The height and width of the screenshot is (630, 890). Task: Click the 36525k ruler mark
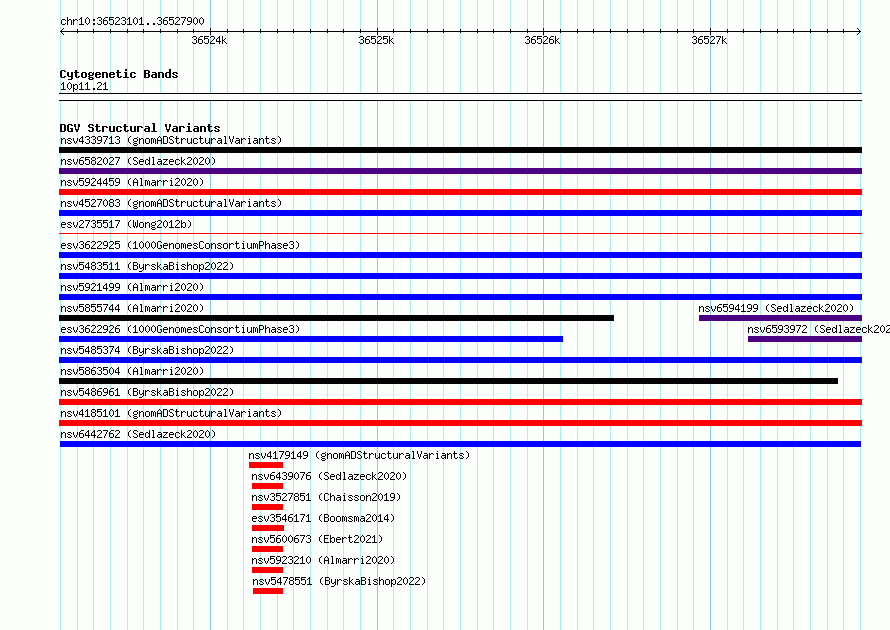coord(376,40)
